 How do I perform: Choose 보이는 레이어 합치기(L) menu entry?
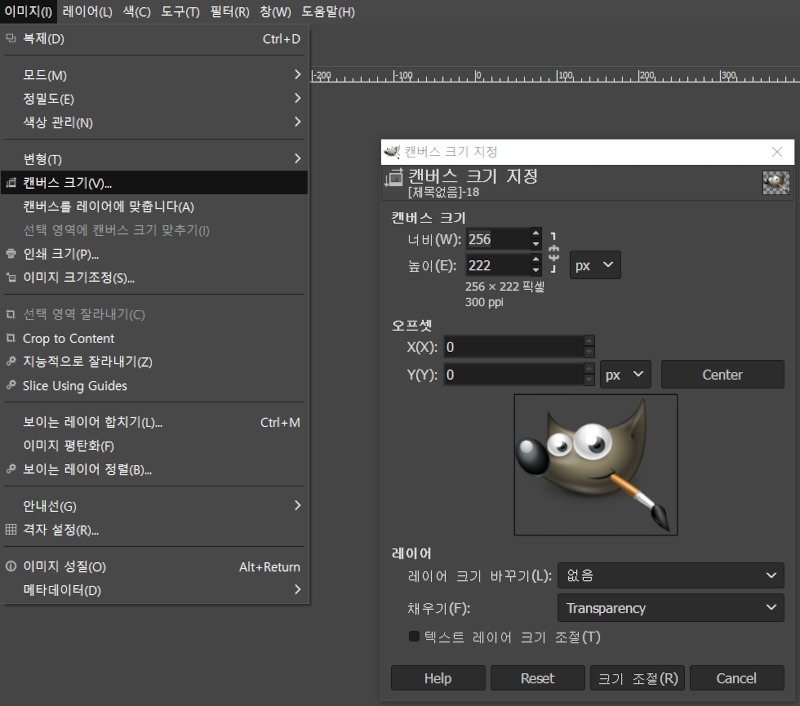tap(154, 422)
